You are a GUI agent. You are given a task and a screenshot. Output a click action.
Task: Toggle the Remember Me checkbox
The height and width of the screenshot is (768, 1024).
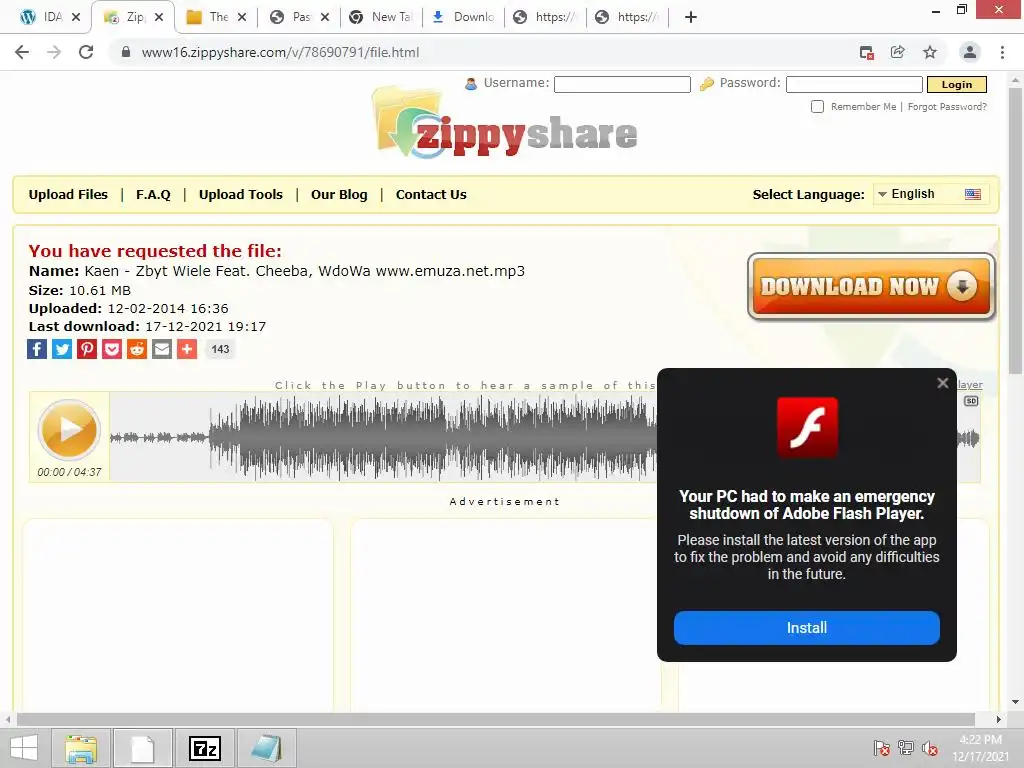(x=817, y=106)
